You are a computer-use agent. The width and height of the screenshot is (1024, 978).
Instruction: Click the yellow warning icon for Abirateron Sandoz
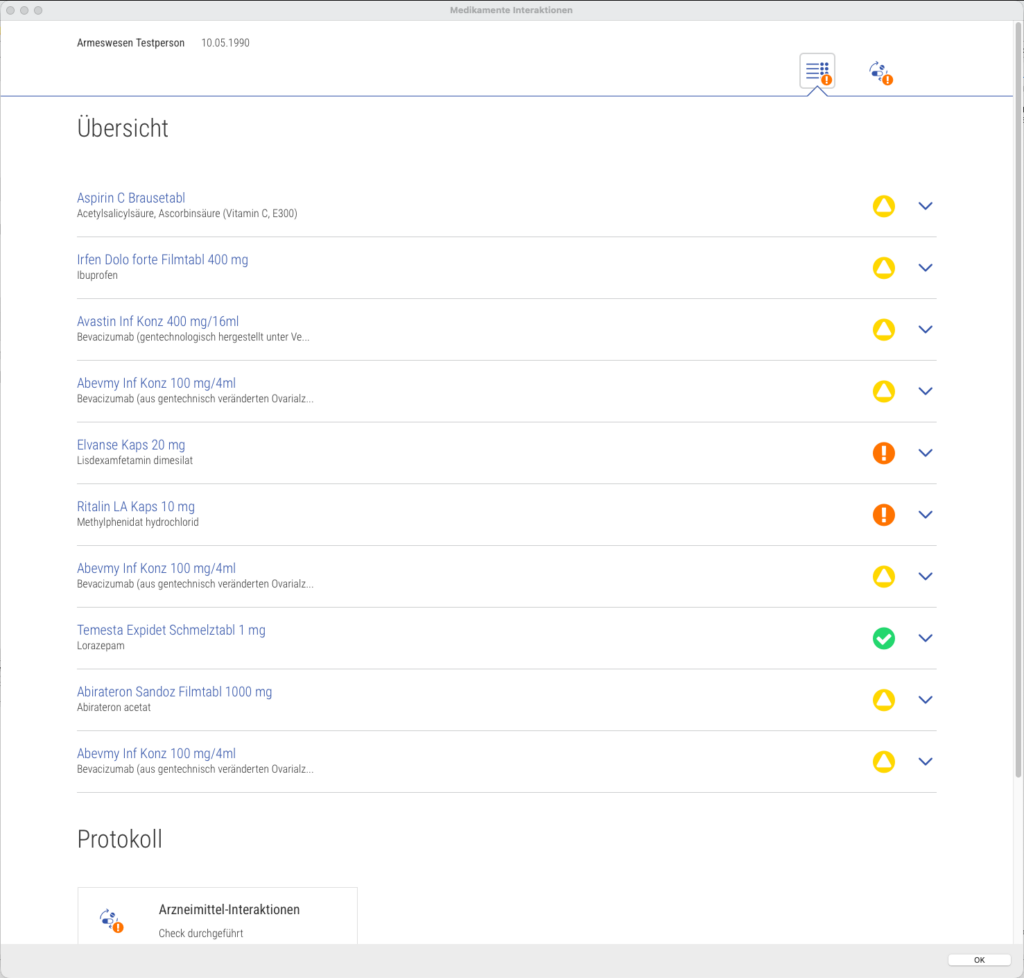pyautogui.click(x=884, y=700)
